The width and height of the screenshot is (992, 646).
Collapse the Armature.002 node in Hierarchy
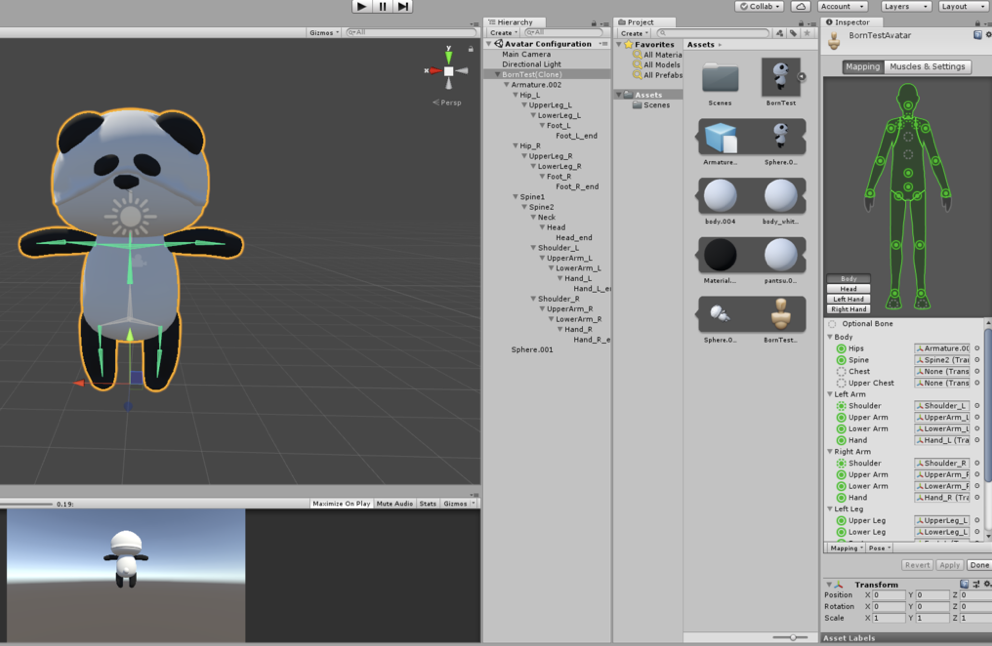pos(506,85)
